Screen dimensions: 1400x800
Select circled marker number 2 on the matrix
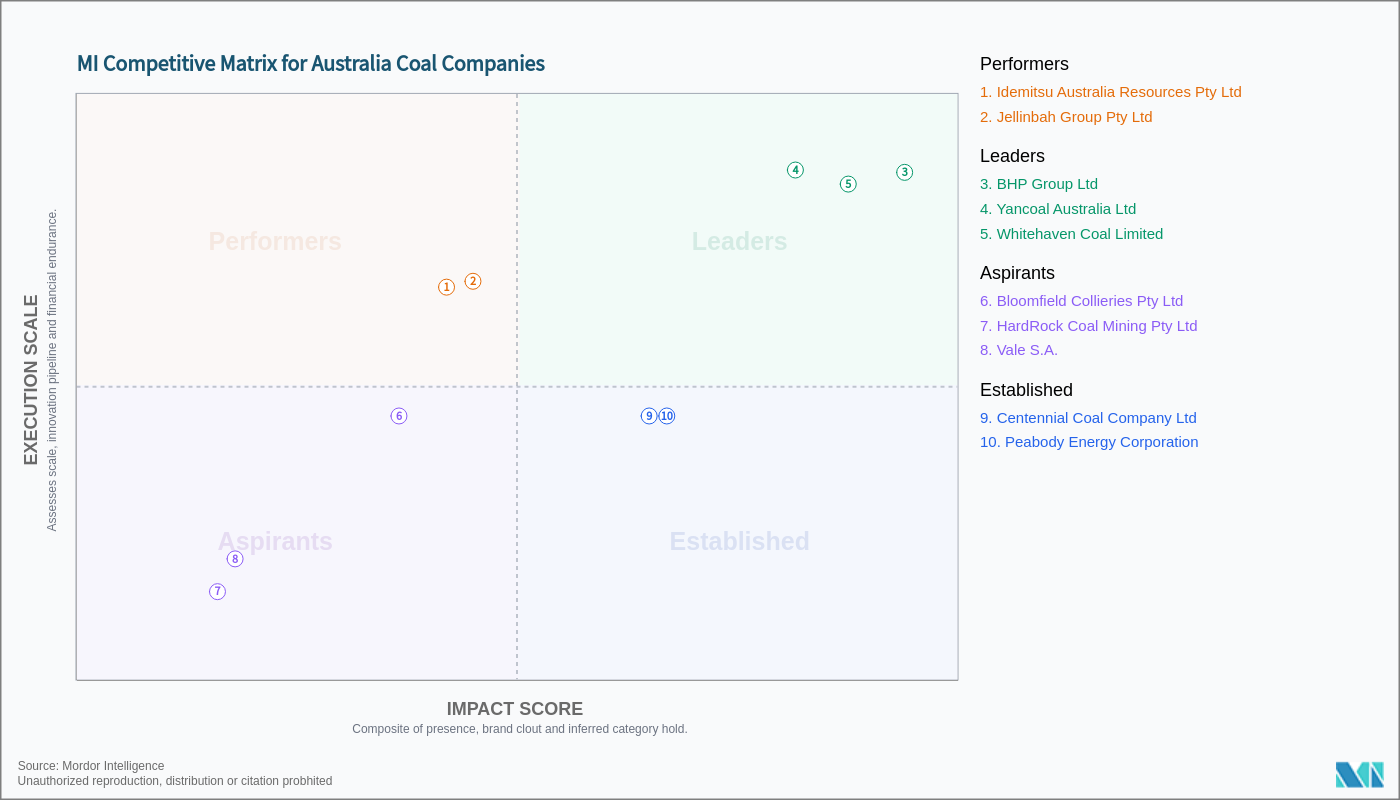(x=473, y=282)
